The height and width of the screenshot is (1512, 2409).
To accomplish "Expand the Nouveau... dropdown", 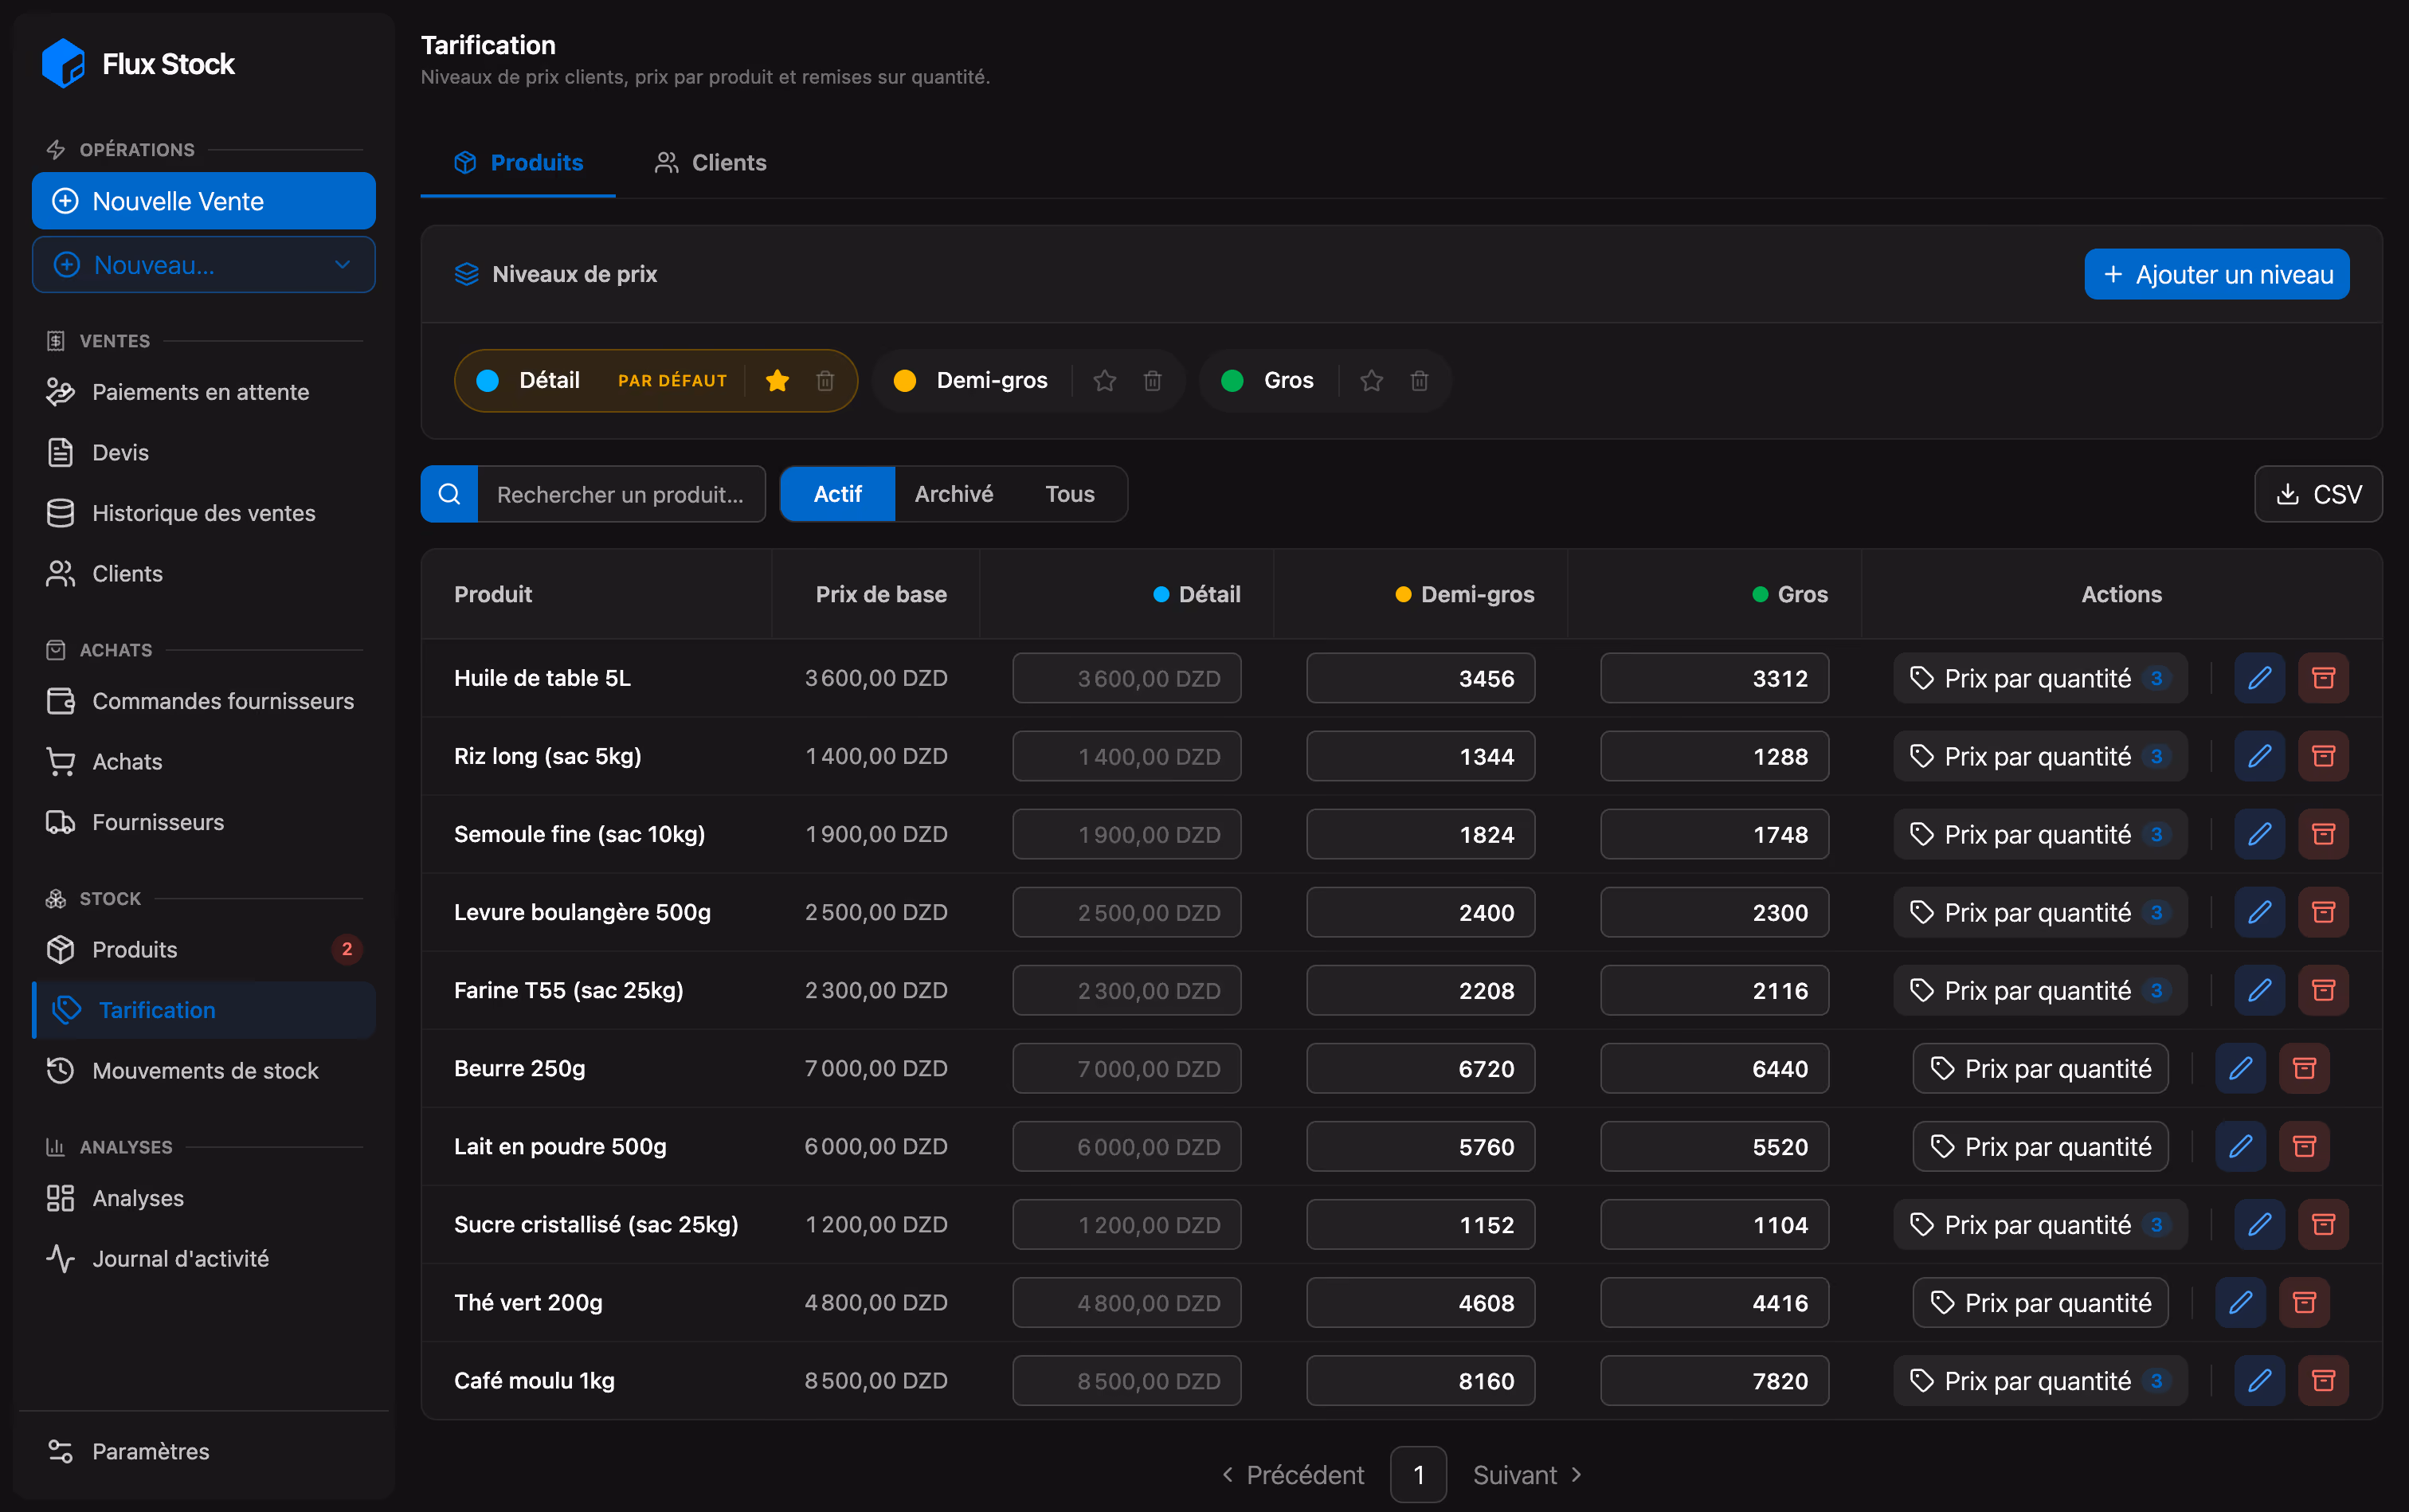I will point(342,265).
